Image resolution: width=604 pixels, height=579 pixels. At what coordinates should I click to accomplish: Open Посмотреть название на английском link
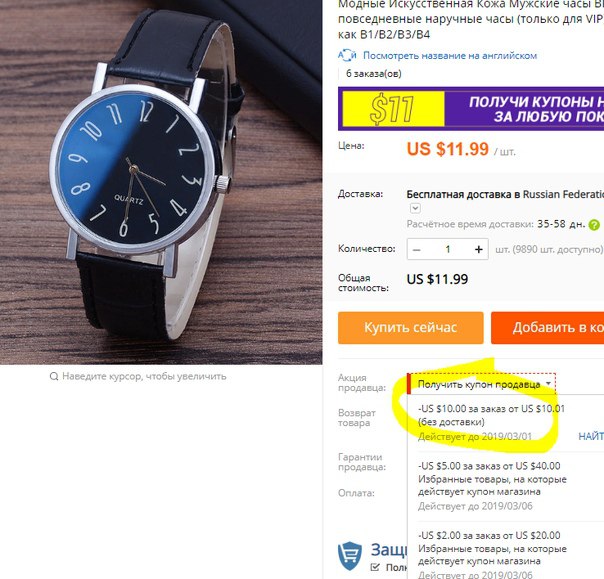(x=450, y=55)
